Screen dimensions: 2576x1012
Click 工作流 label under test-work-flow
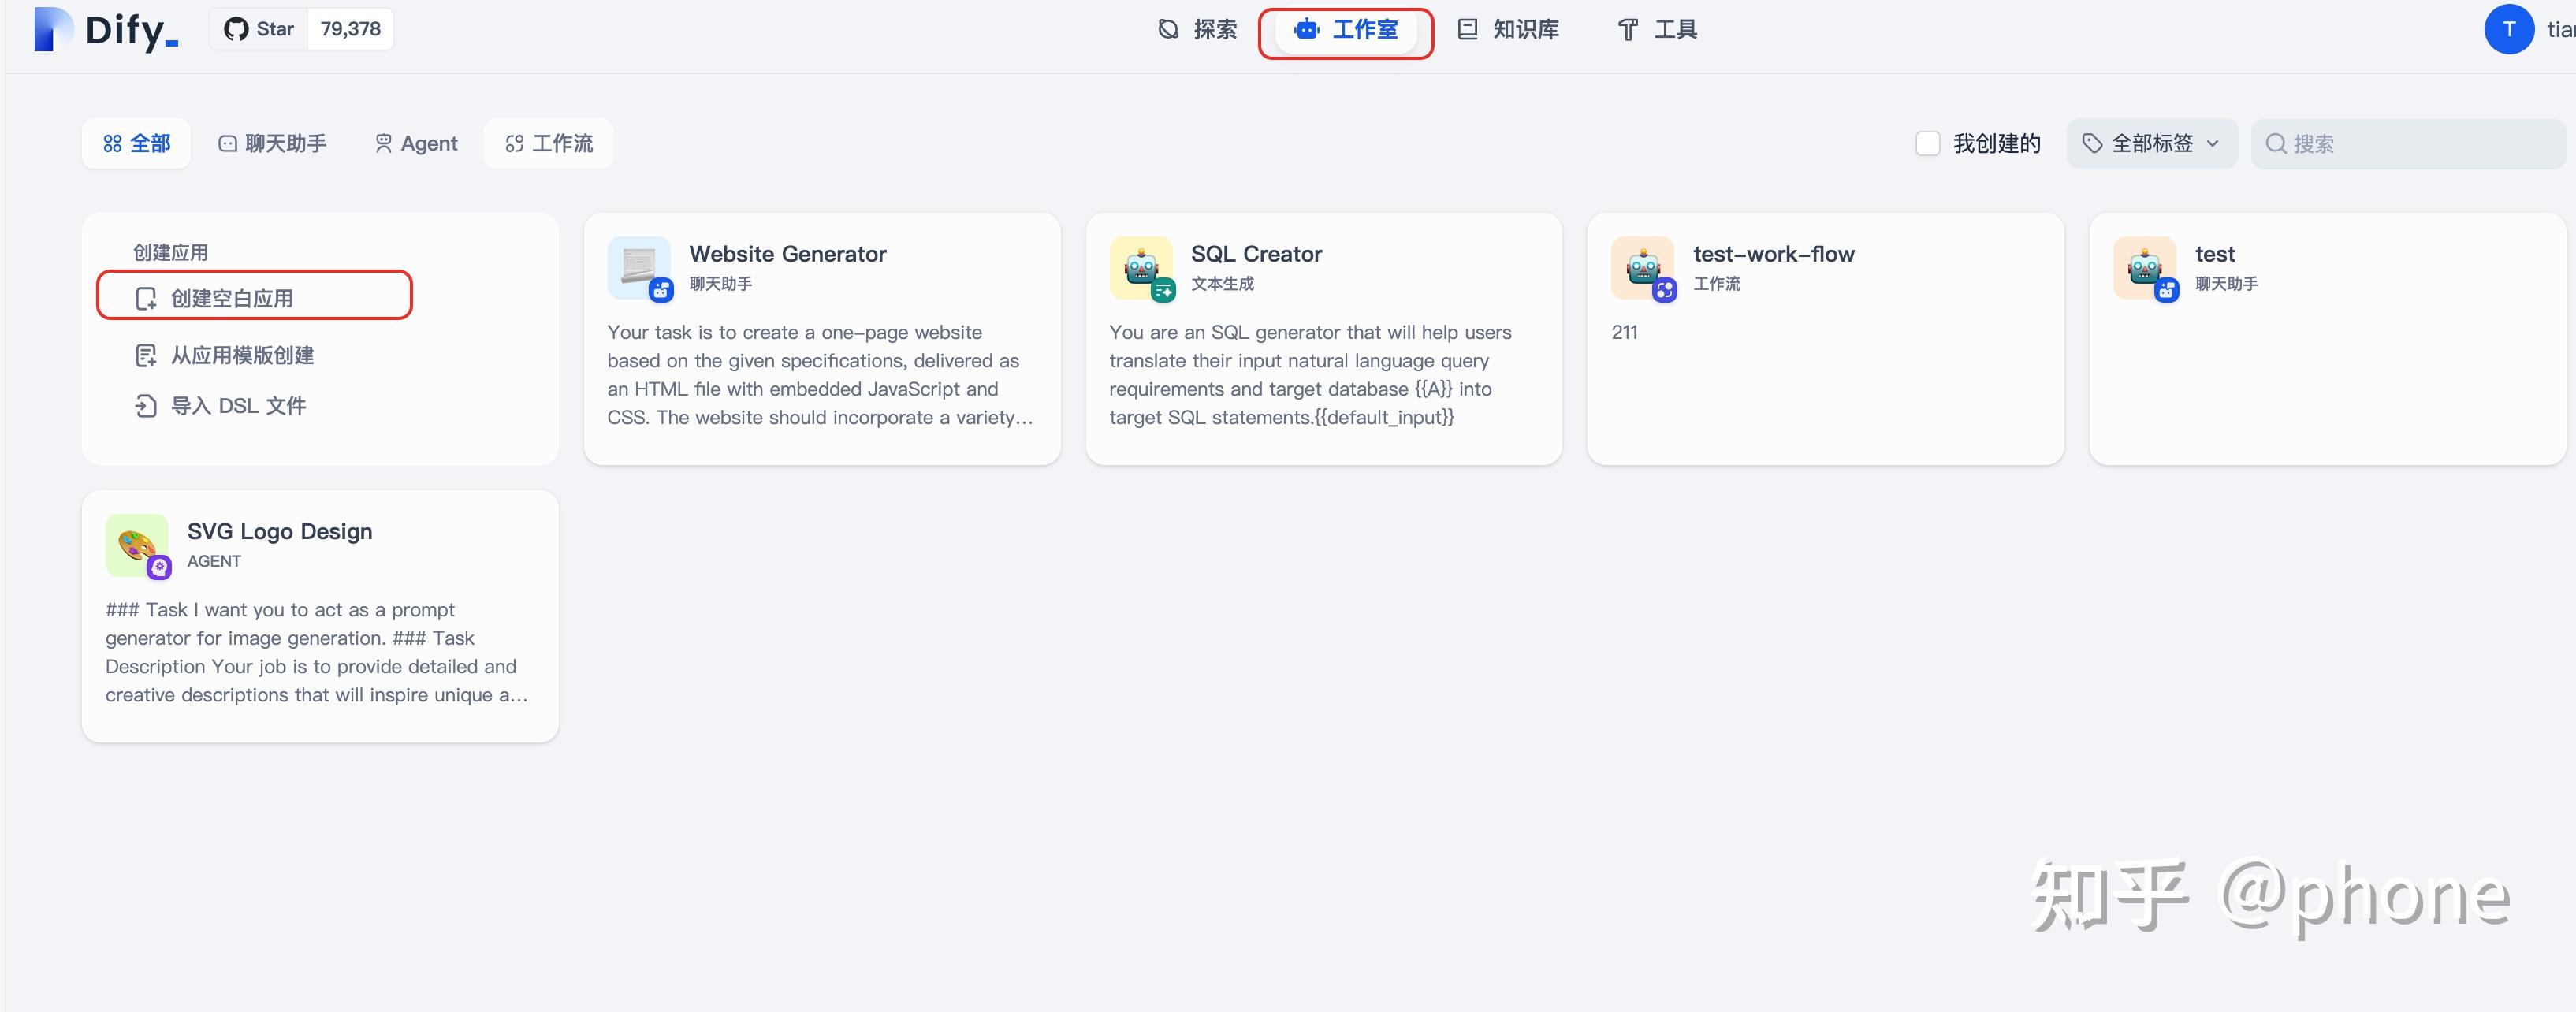point(1716,284)
